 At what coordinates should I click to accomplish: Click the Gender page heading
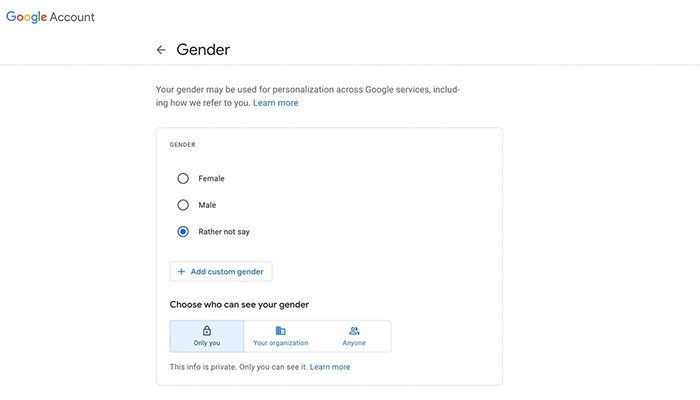(x=203, y=50)
